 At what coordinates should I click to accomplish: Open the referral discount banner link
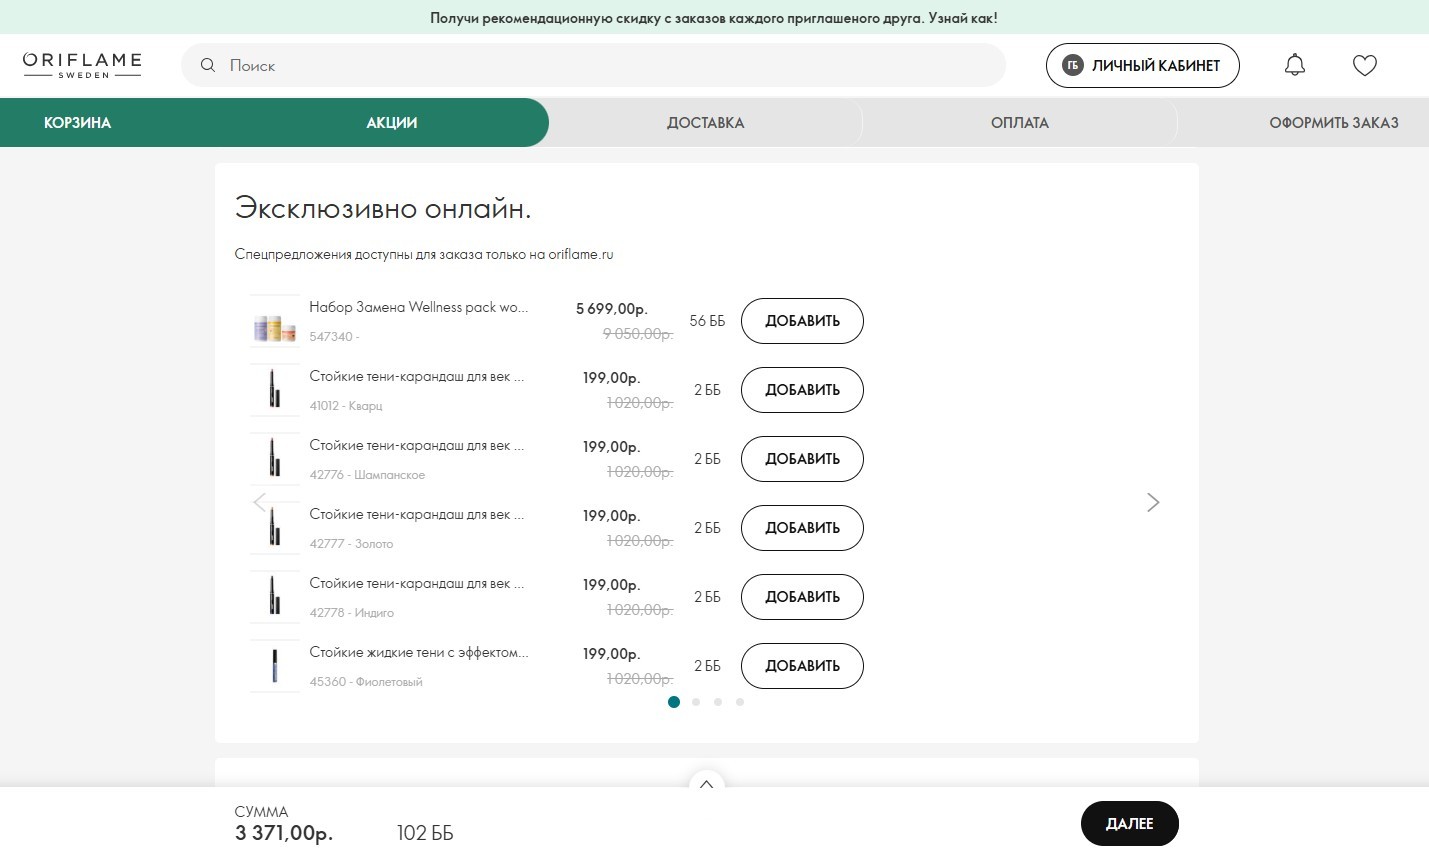(x=714, y=18)
